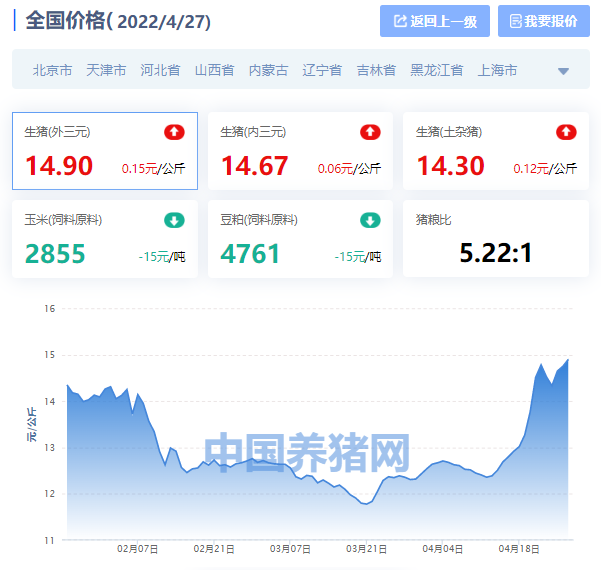Click green down arrow on 豆粕 card

pyautogui.click(x=370, y=220)
